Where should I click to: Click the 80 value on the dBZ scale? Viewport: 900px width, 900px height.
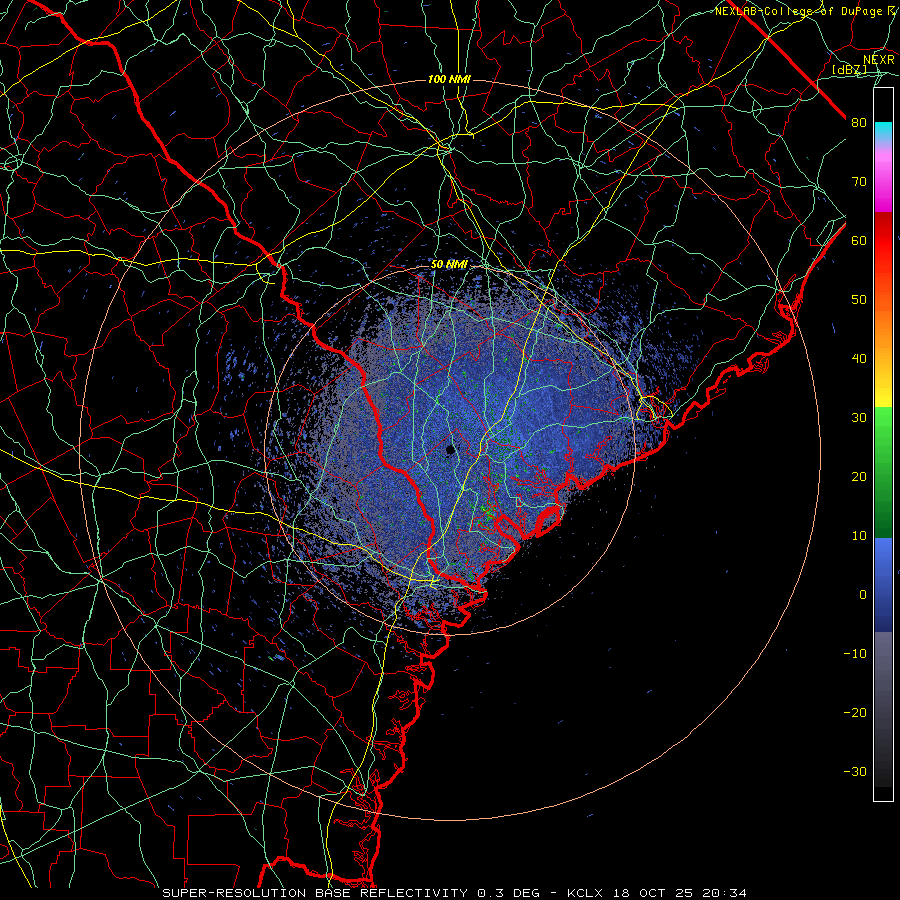pos(859,122)
